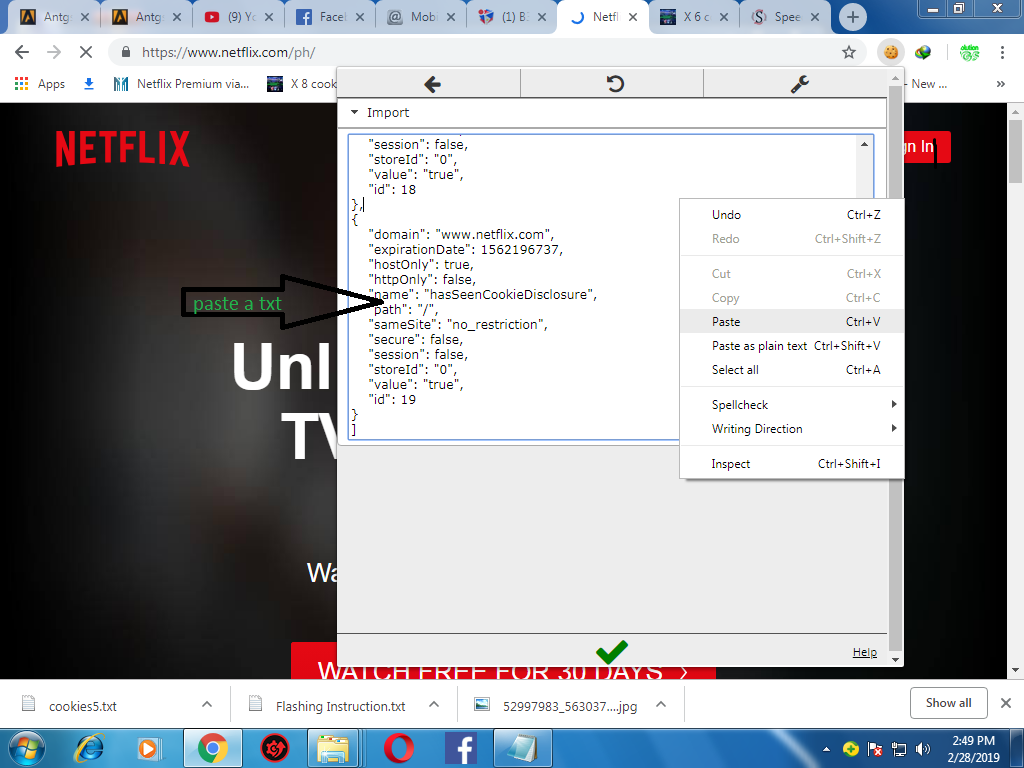Click Show all downloads button
1024x768 pixels.
point(948,703)
